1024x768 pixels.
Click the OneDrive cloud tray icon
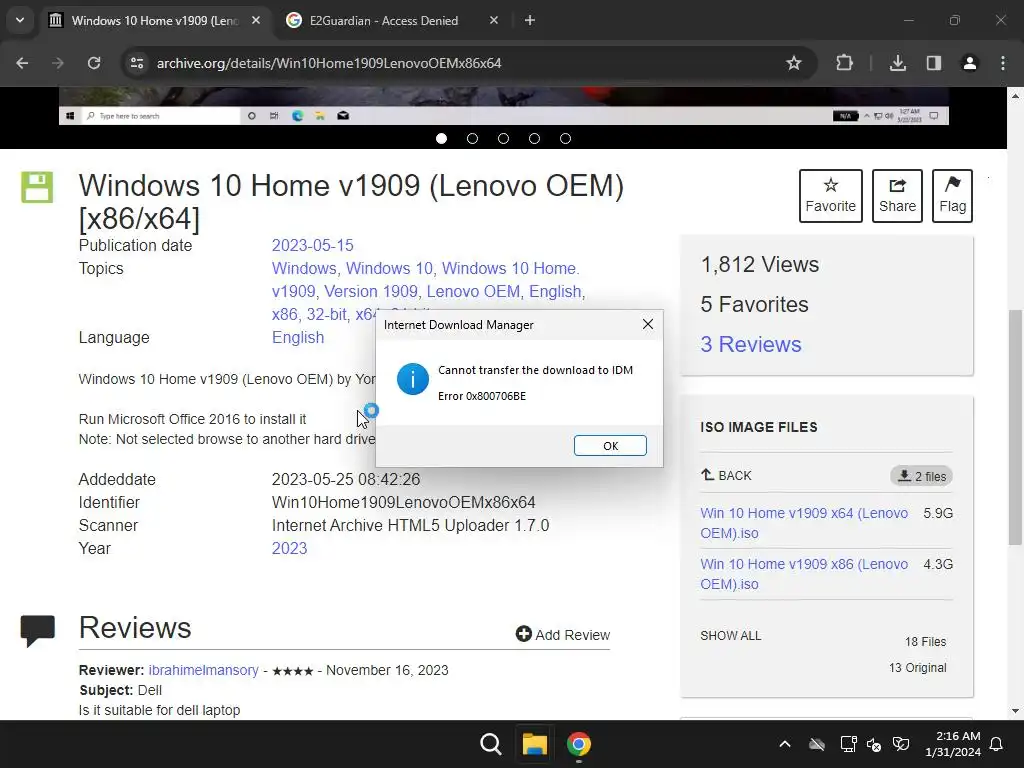coord(816,744)
